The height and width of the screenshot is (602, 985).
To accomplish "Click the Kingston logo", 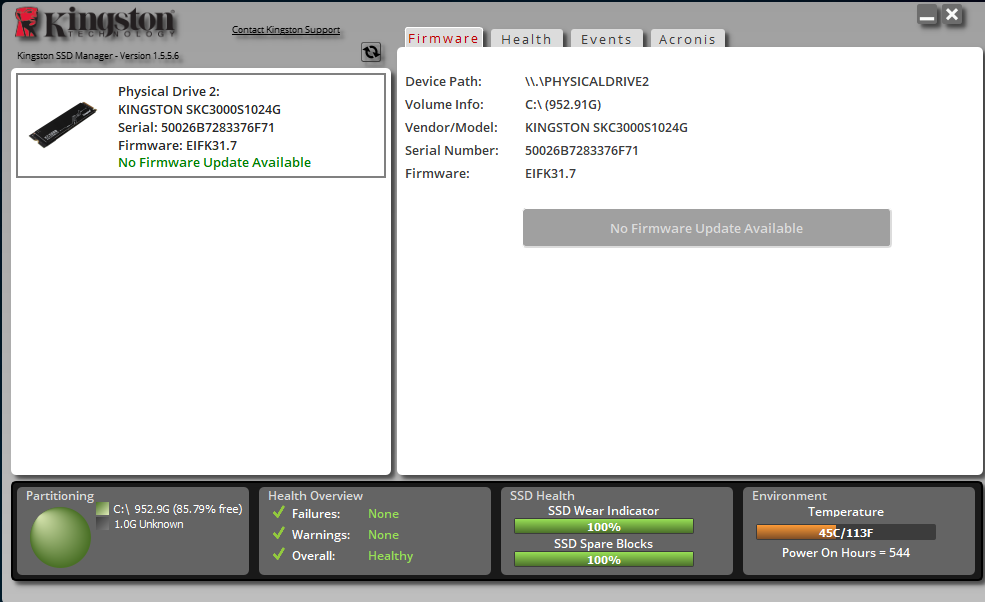I will coord(95,23).
